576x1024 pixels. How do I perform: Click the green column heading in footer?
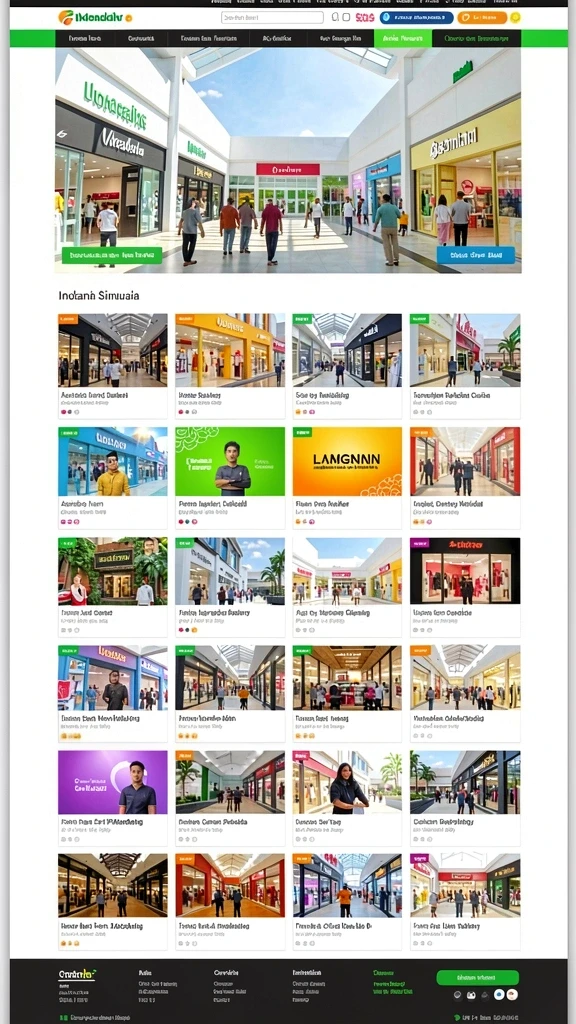(384, 972)
